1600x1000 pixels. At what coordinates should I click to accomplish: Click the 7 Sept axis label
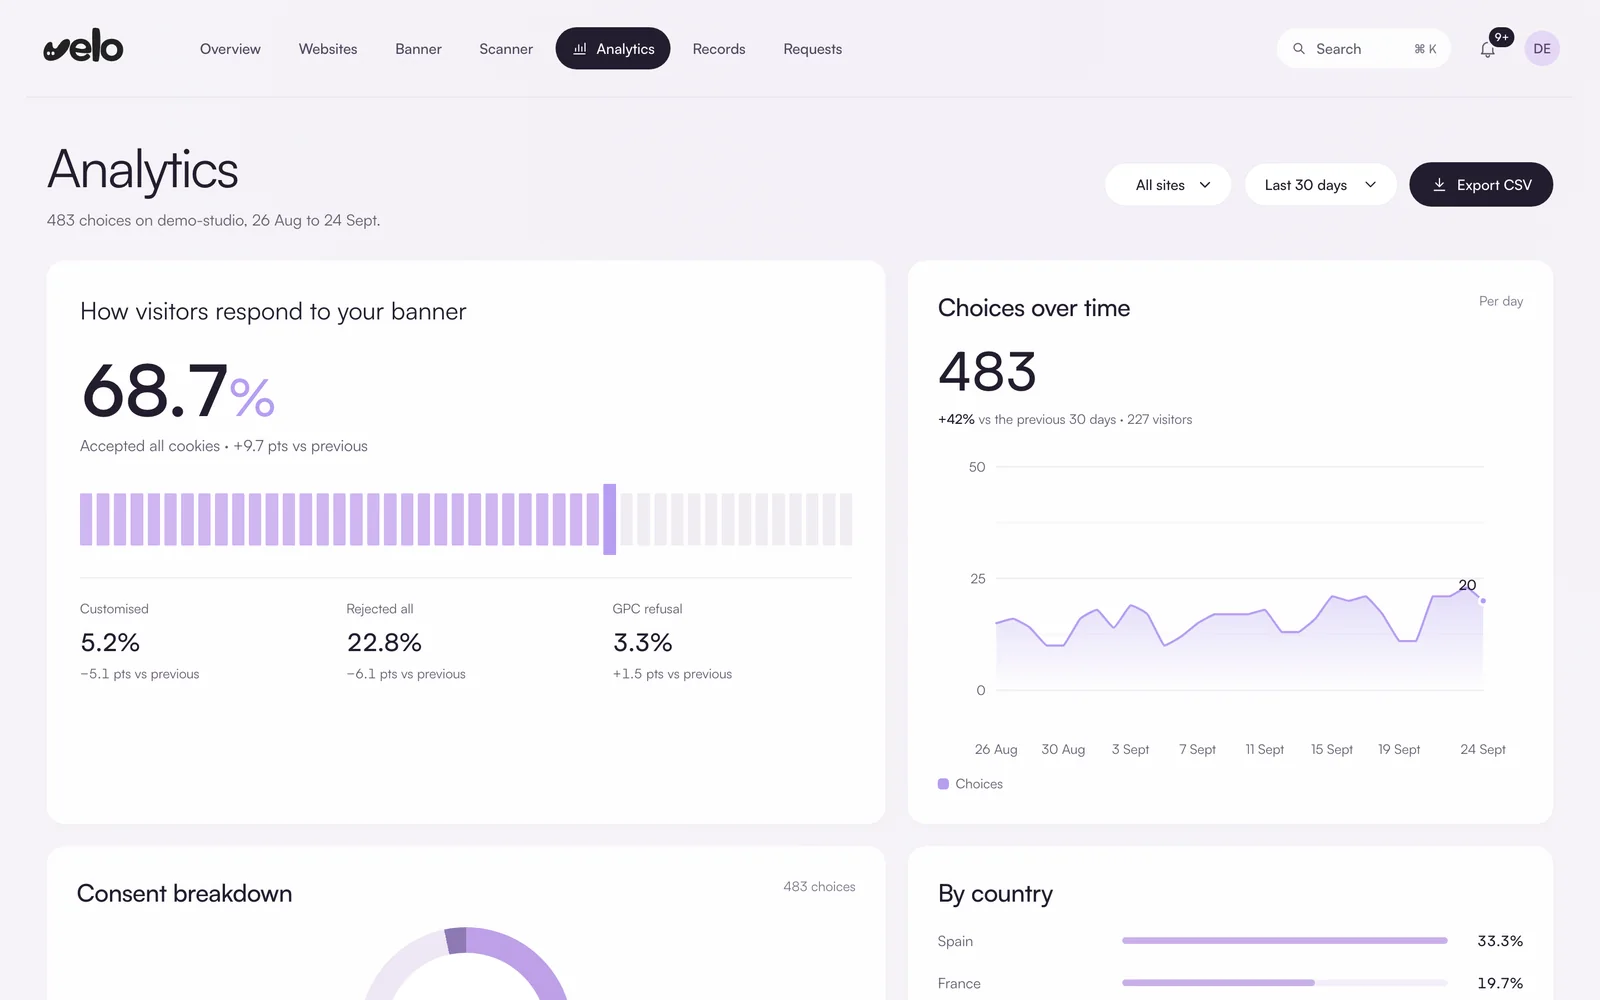coord(1197,749)
